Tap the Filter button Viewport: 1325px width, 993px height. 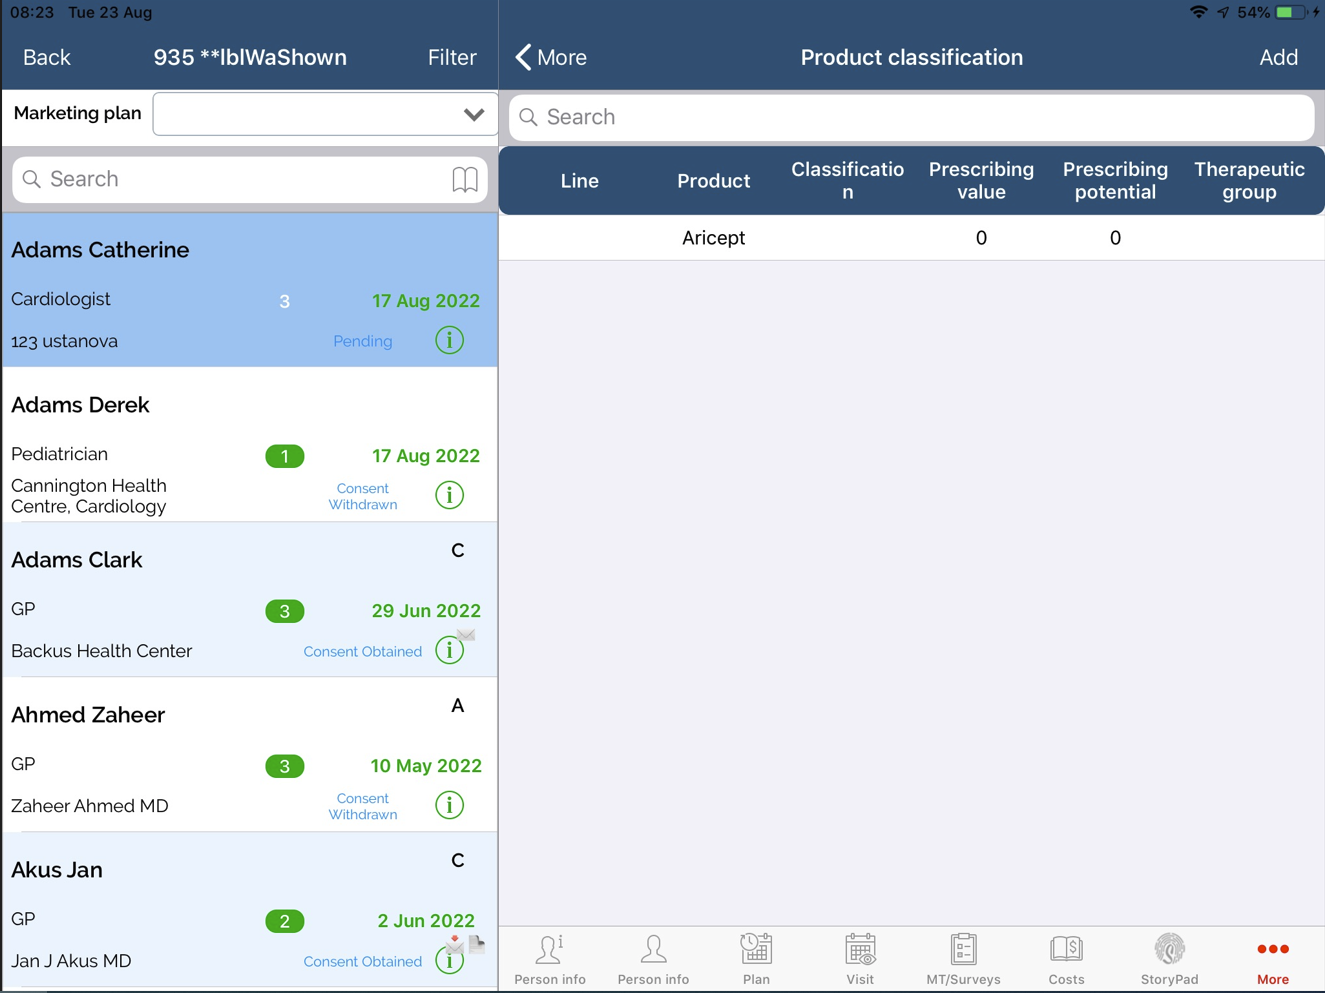click(x=452, y=58)
